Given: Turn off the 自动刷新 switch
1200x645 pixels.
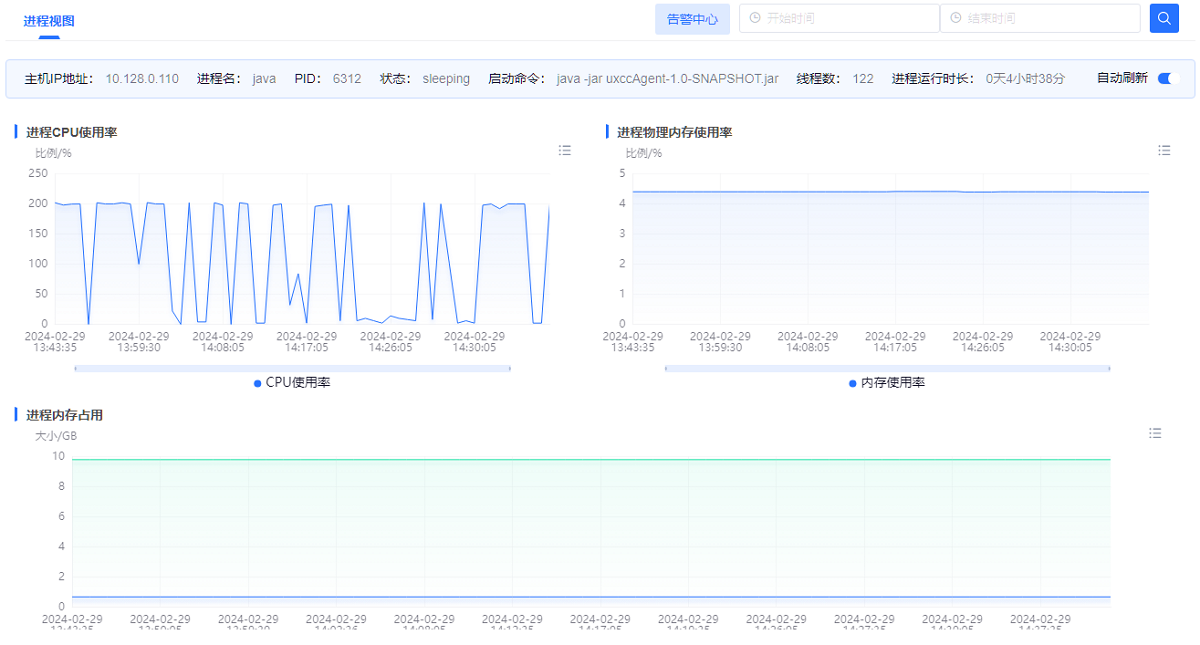Looking at the screenshot, I should coord(1167,78).
